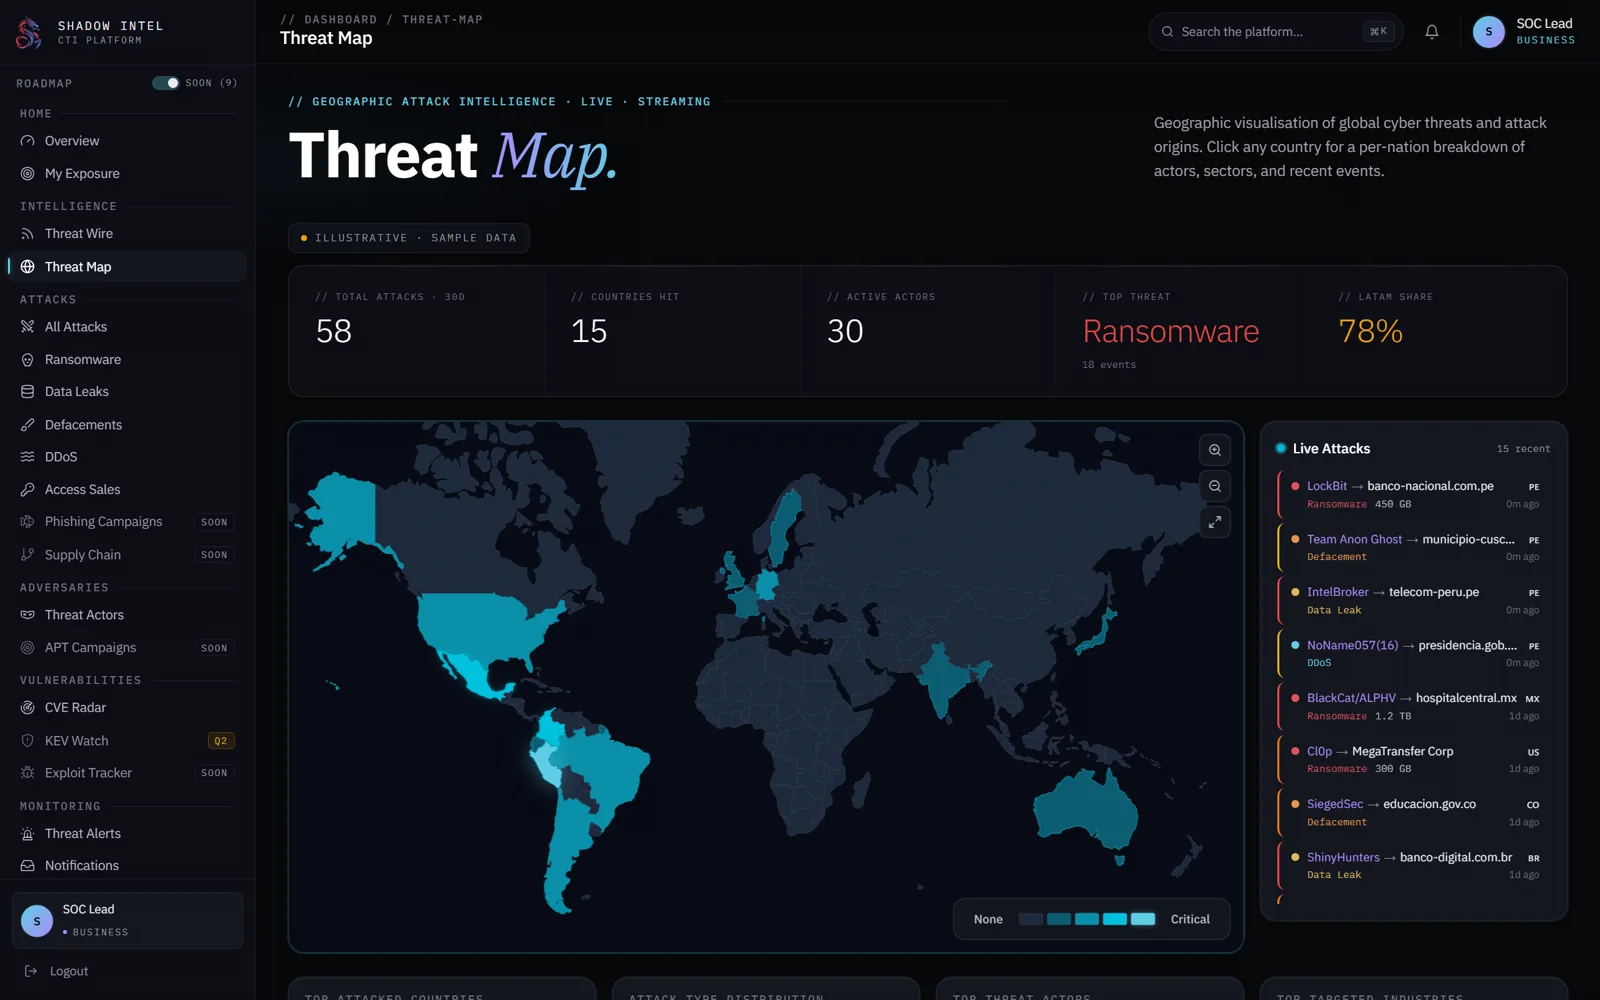1600x1000 pixels.
Task: Click the darkest None legend swatch
Action: pos(1031,919)
